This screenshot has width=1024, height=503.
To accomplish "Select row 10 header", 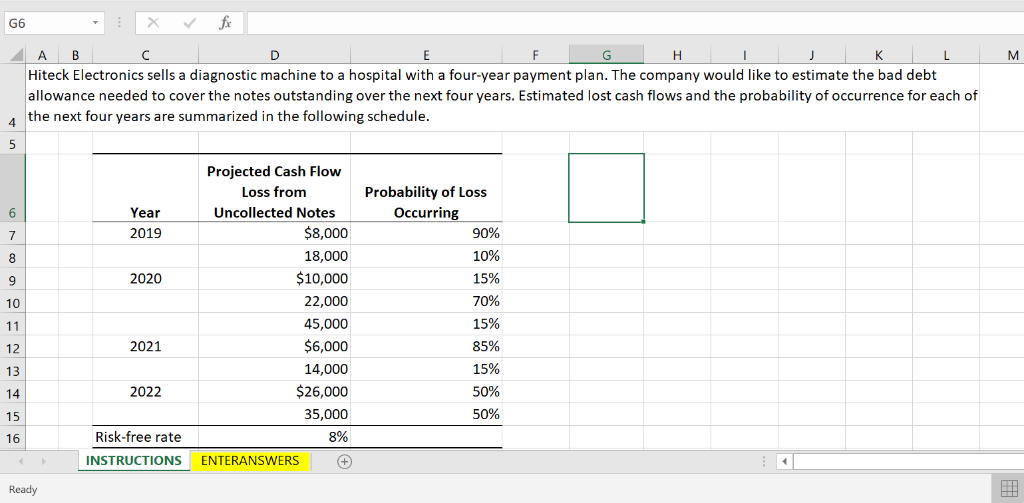I will pyautogui.click(x=14, y=302).
